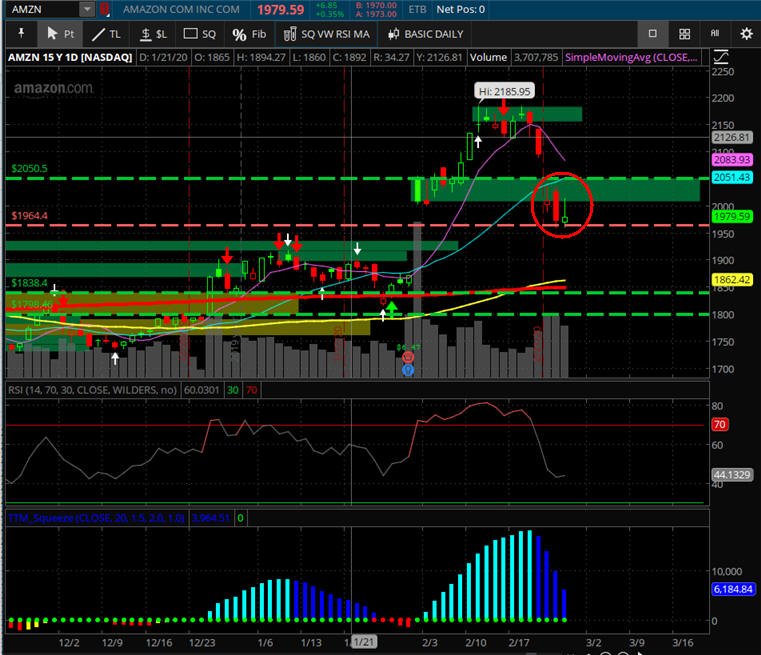This screenshot has height=655, width=761.
Task: Click the TTM_Squeeze study title
Action: (96, 518)
